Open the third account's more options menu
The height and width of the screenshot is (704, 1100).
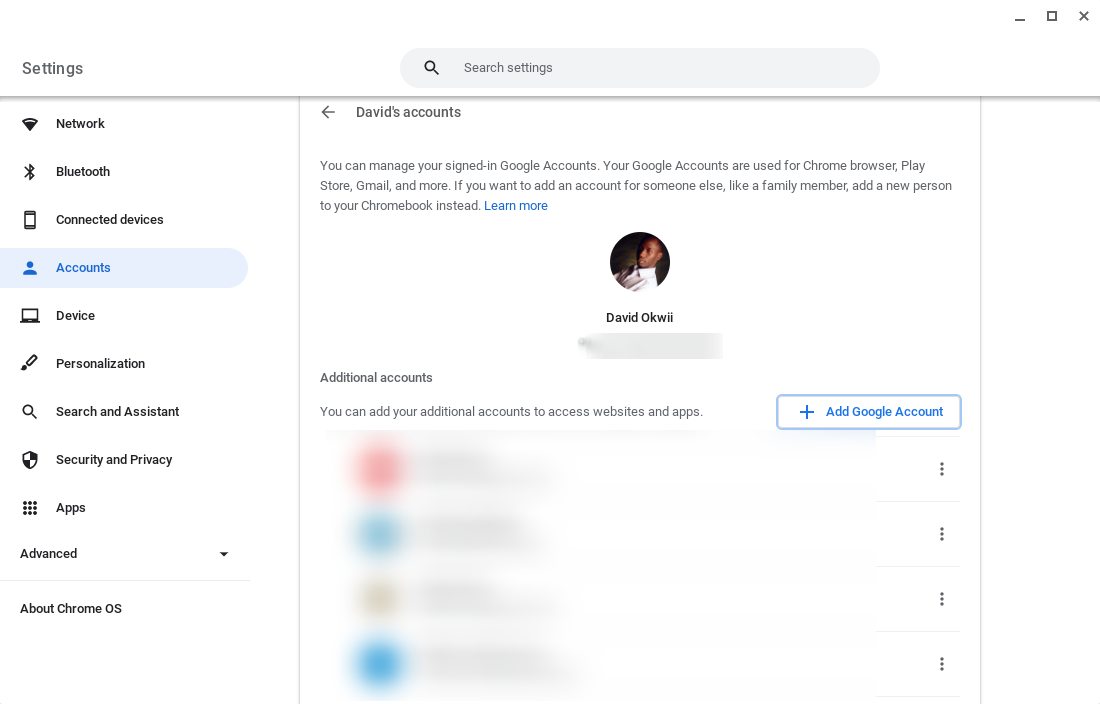pos(941,599)
